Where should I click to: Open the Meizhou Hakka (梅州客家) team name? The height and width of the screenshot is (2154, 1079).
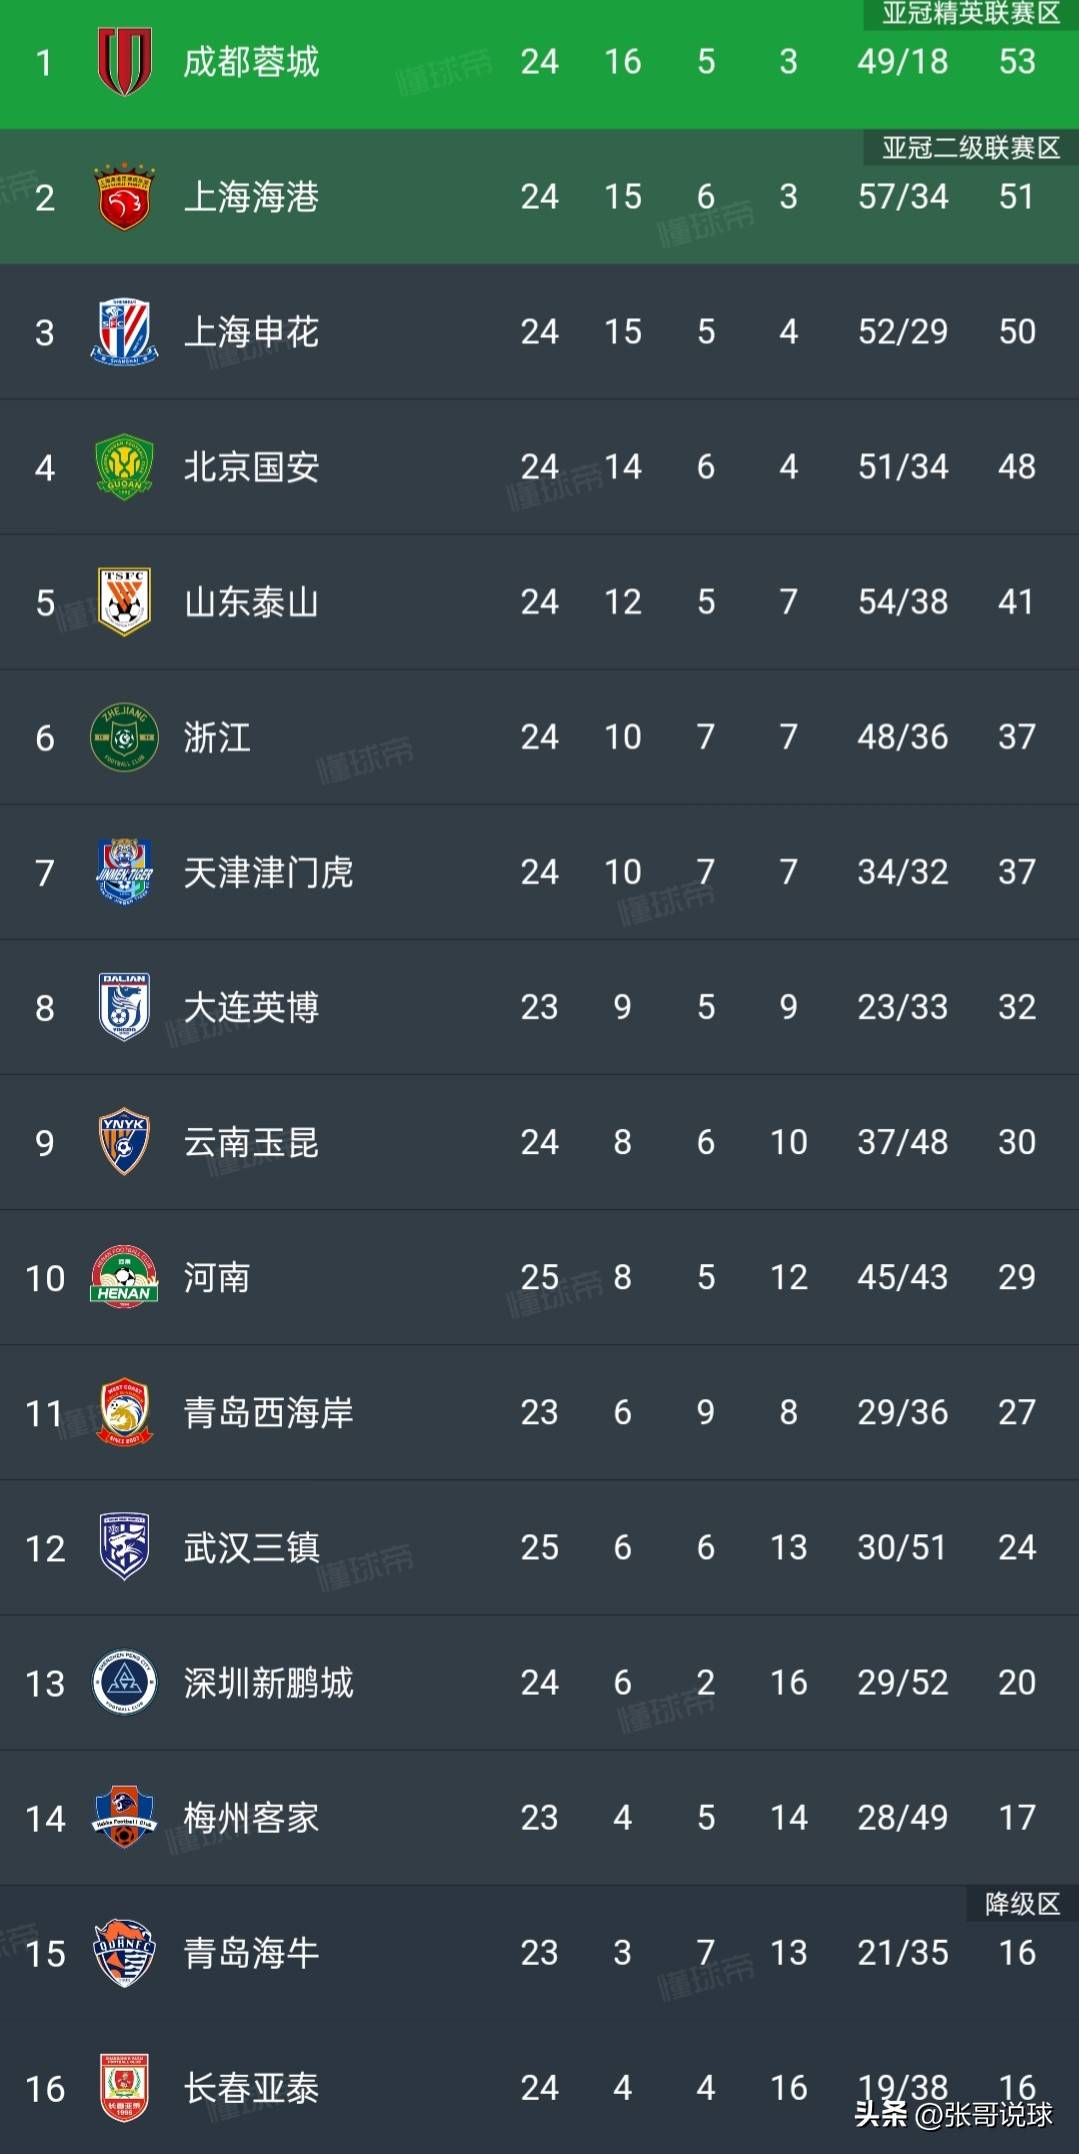coord(251,1818)
